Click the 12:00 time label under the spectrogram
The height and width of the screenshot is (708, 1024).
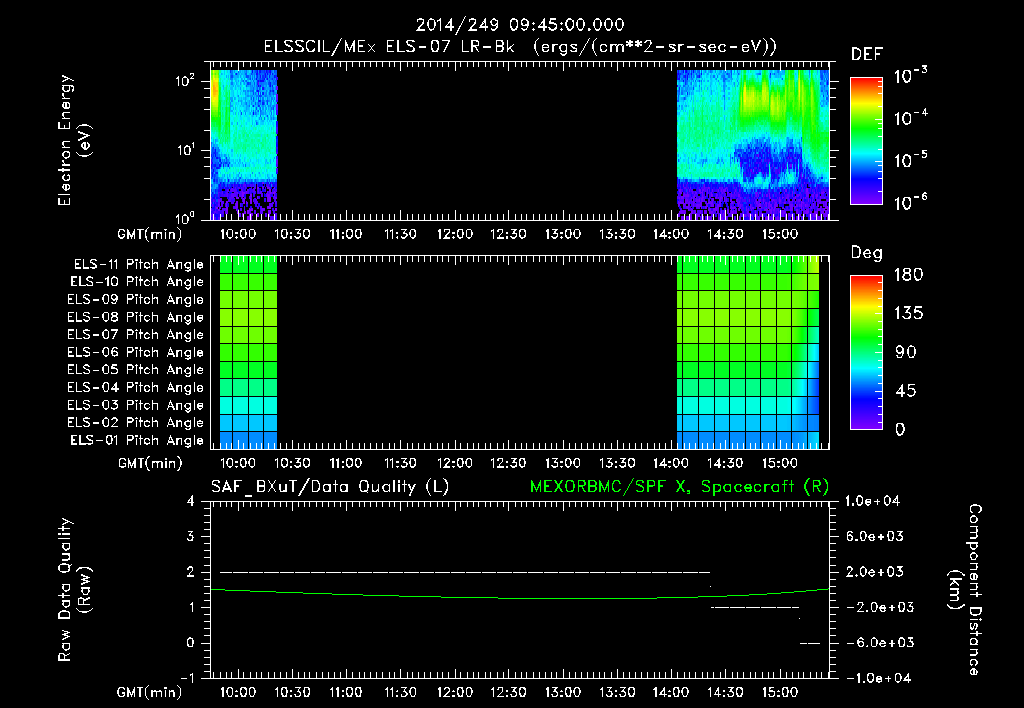tap(455, 234)
